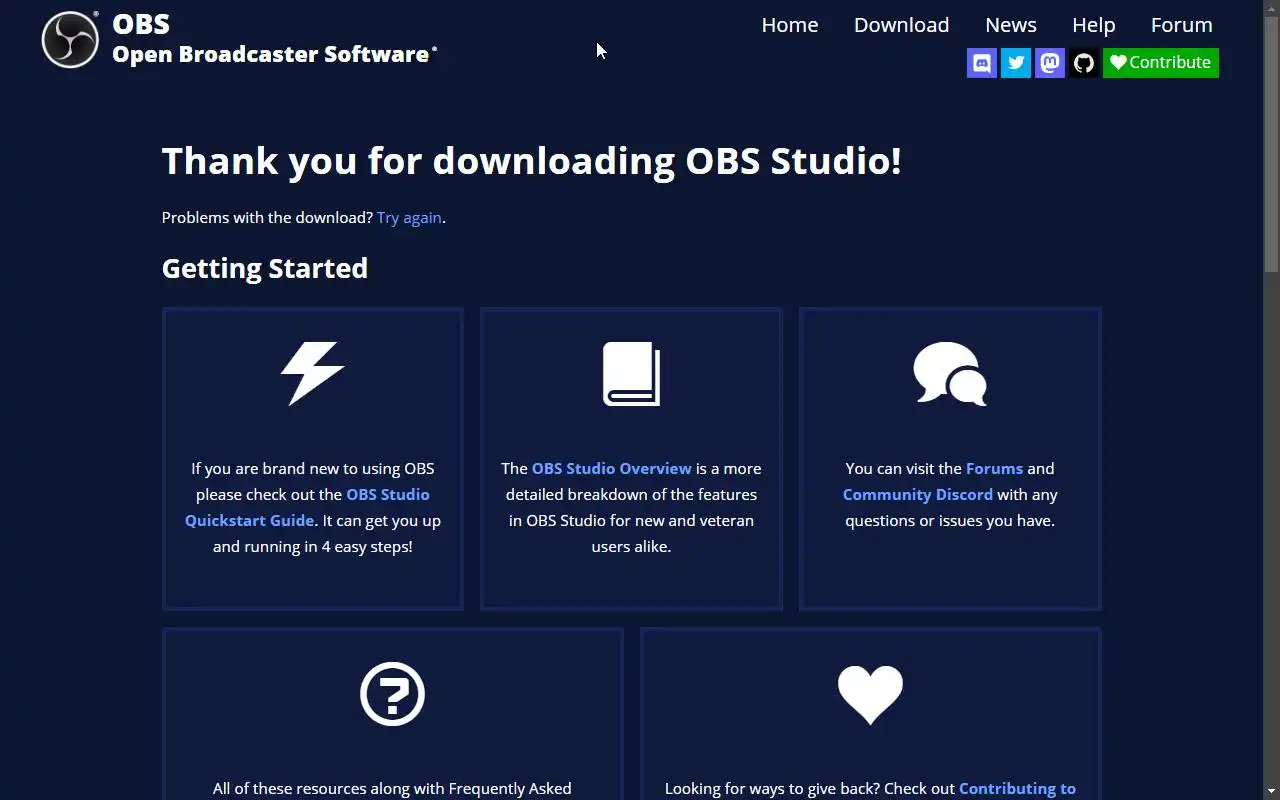Screen dimensions: 1280x800
Task: Open the OBS Studio Quickstart Guide link
Action: click(x=307, y=507)
